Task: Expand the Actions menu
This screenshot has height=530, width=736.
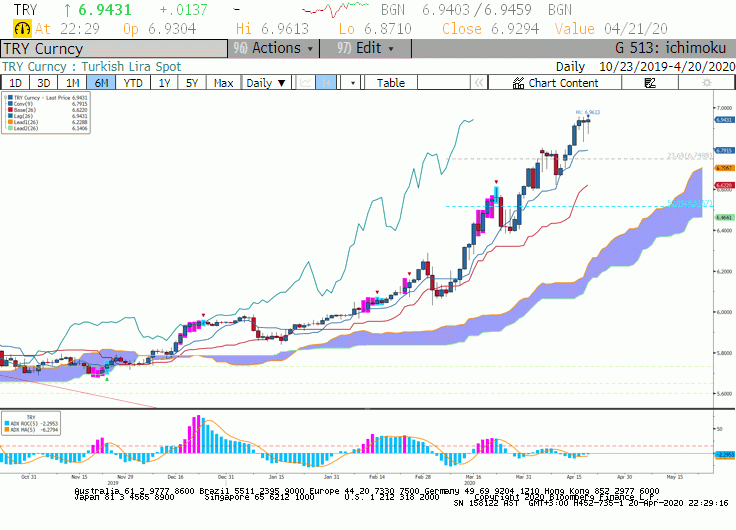Action: (x=274, y=48)
